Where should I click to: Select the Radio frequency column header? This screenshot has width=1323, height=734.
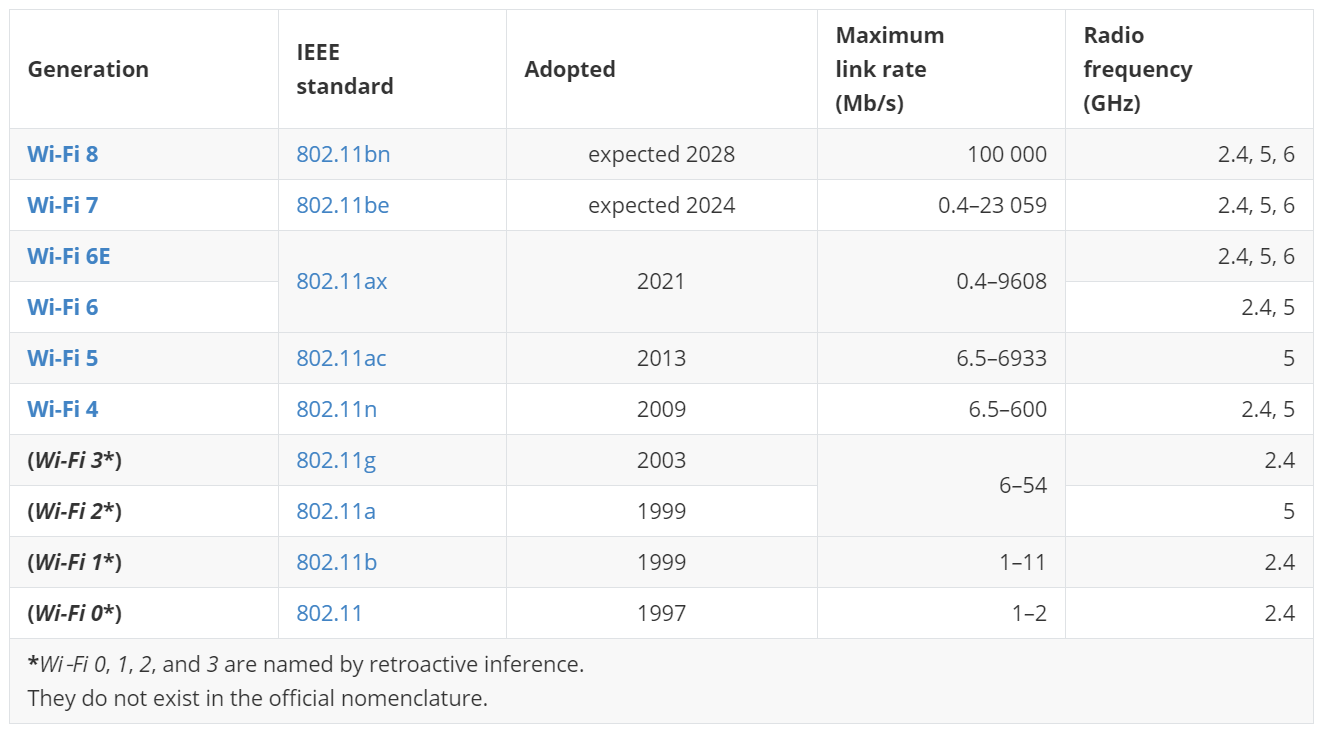coord(1138,70)
